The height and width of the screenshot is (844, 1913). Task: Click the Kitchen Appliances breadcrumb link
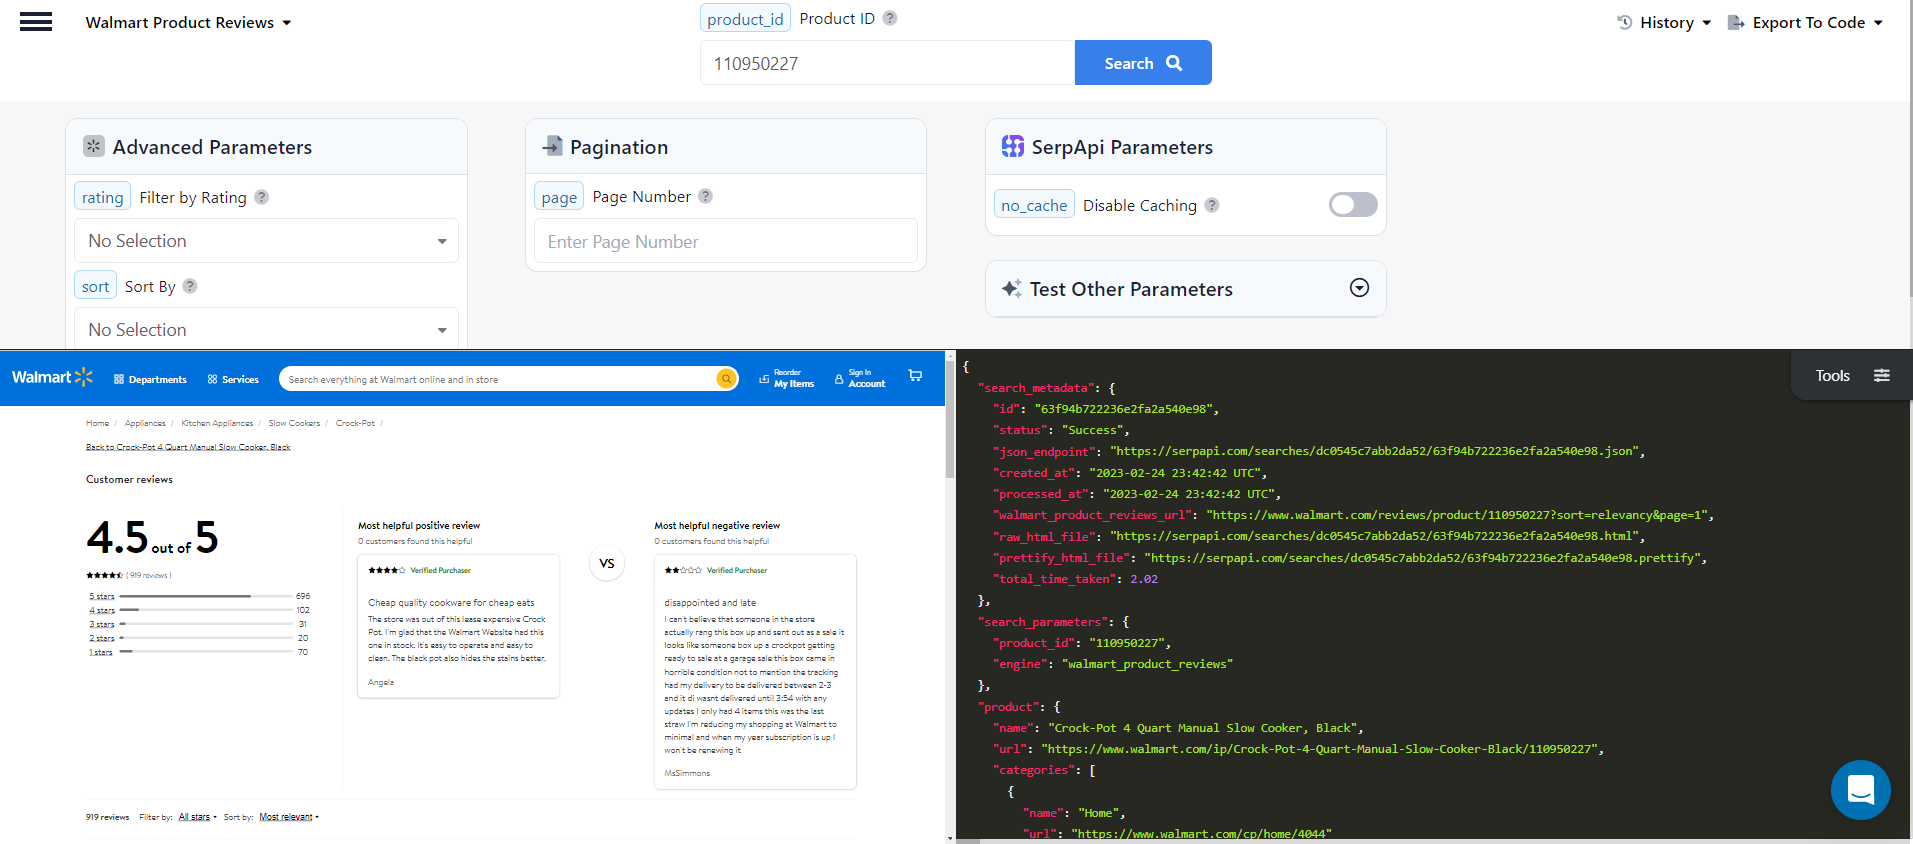(217, 423)
